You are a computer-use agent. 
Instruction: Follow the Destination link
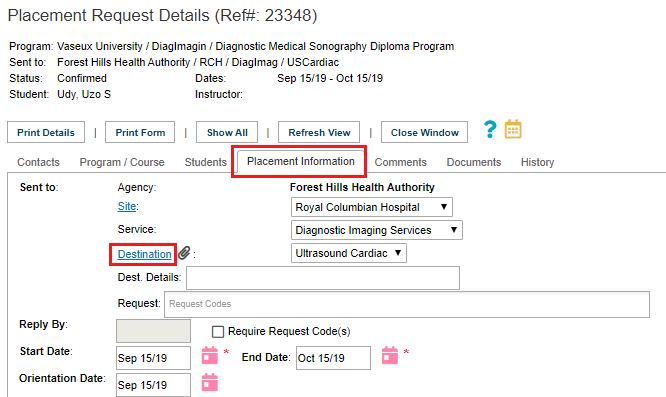144,254
